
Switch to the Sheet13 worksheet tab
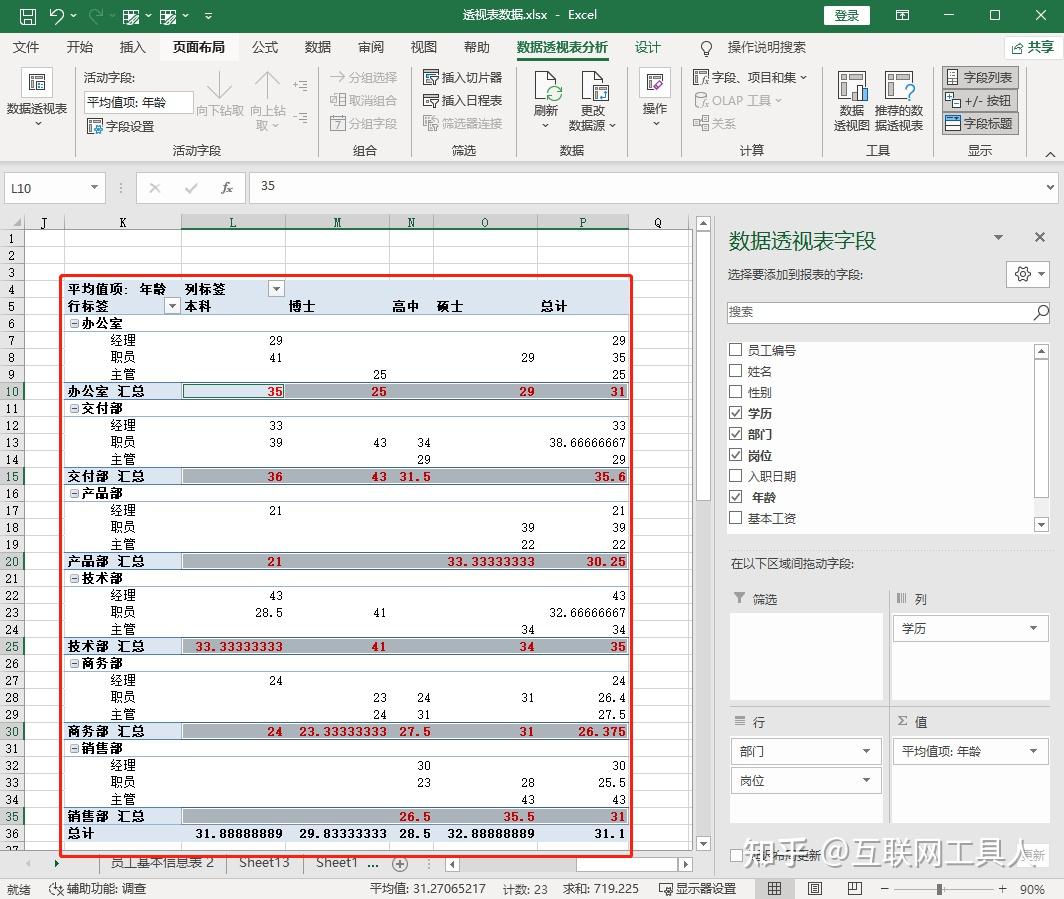[263, 861]
